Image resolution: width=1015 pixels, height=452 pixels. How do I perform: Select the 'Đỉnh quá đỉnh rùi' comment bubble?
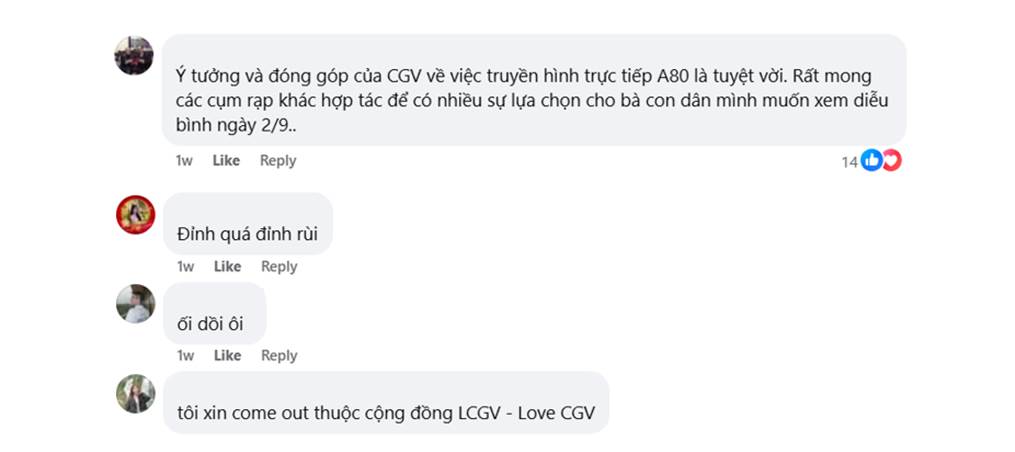tap(247, 223)
